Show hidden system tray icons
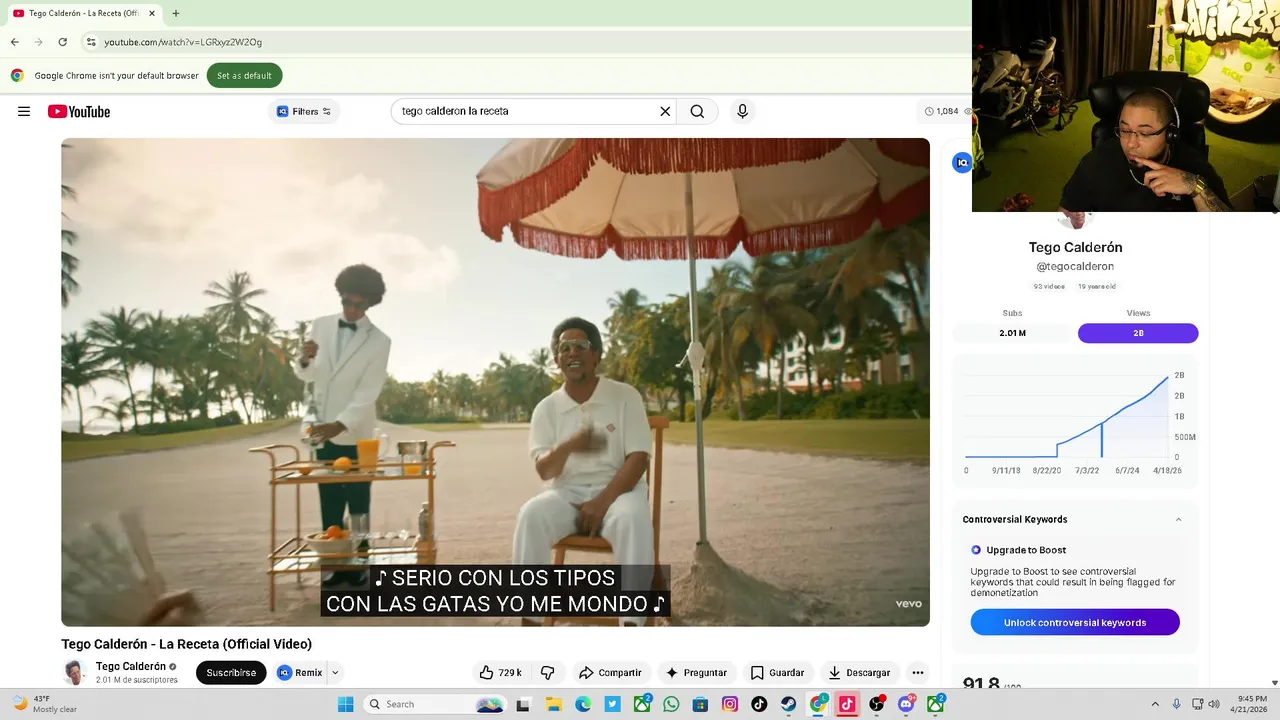The image size is (1280, 720). [x=1155, y=704]
